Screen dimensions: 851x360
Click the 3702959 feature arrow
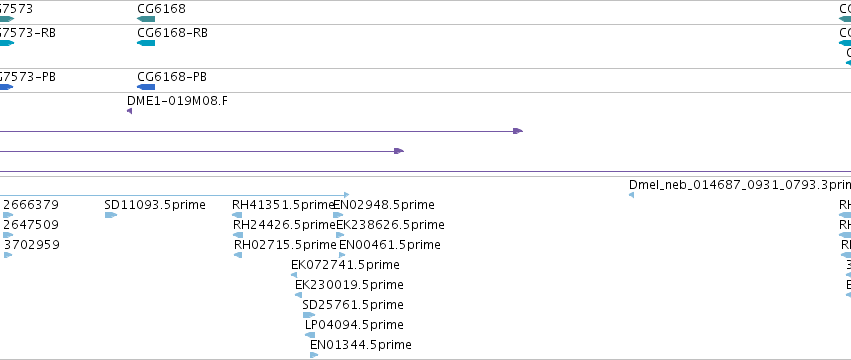[8, 255]
